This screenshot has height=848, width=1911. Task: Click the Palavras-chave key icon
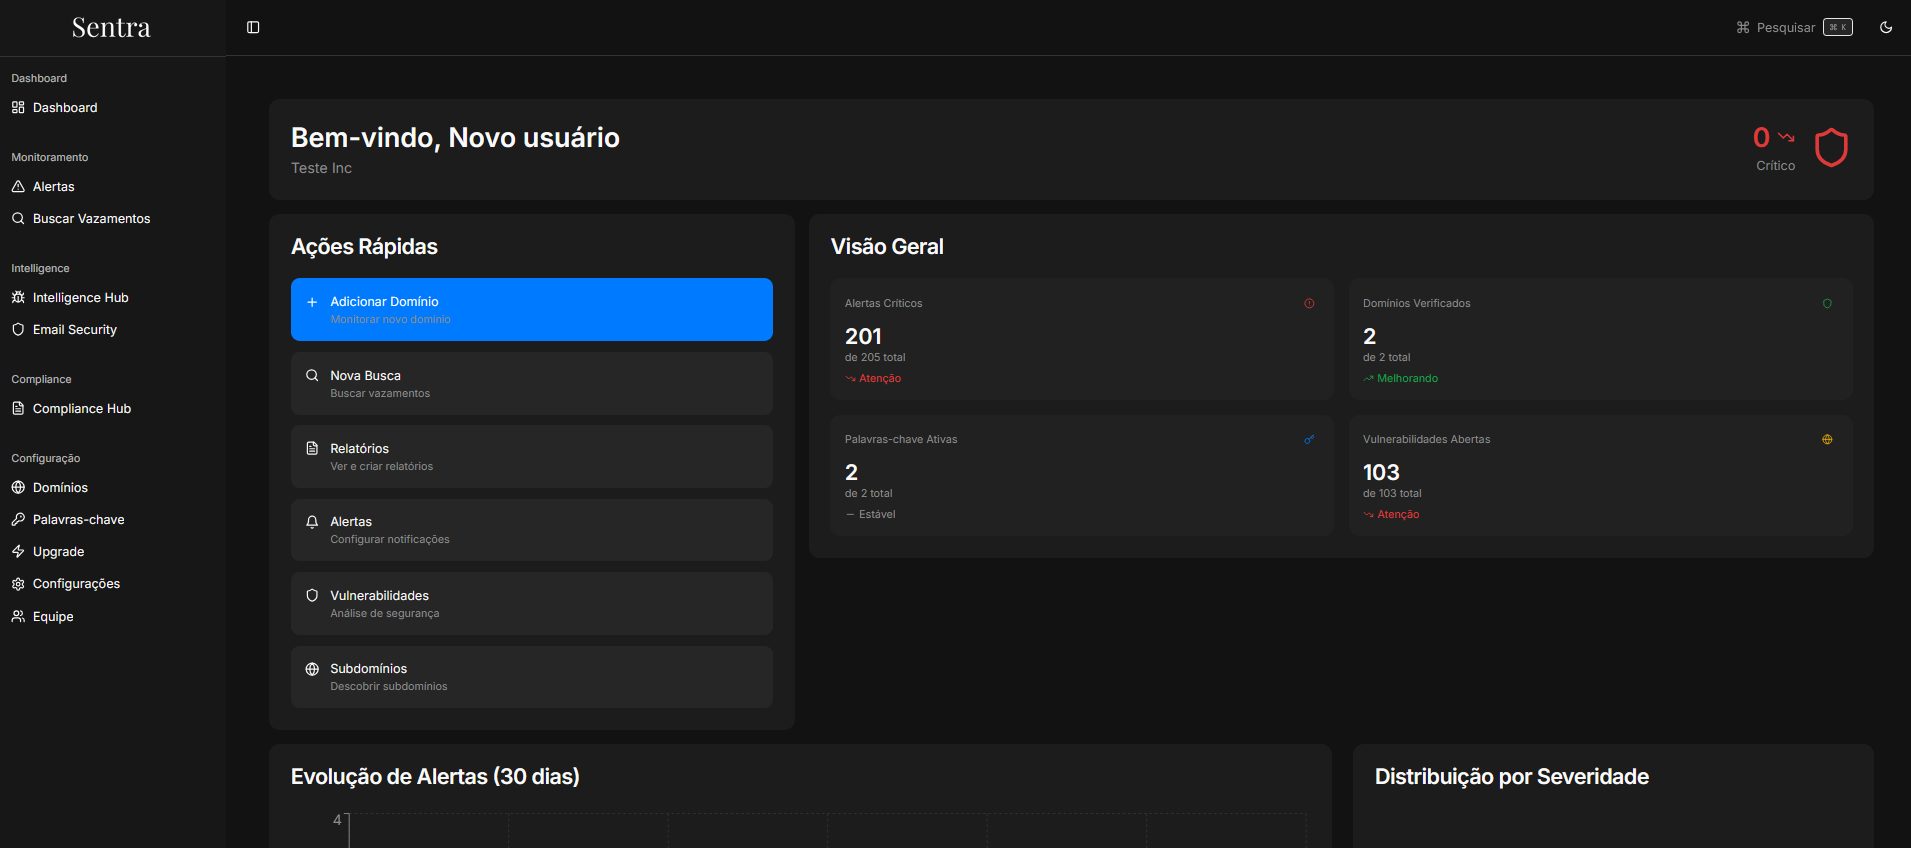18,520
